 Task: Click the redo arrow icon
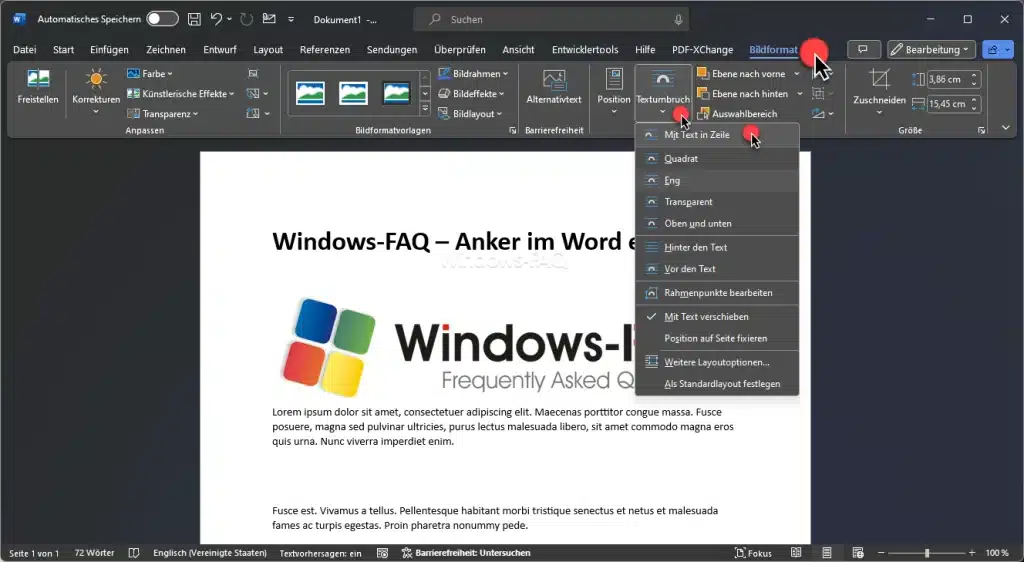246,20
